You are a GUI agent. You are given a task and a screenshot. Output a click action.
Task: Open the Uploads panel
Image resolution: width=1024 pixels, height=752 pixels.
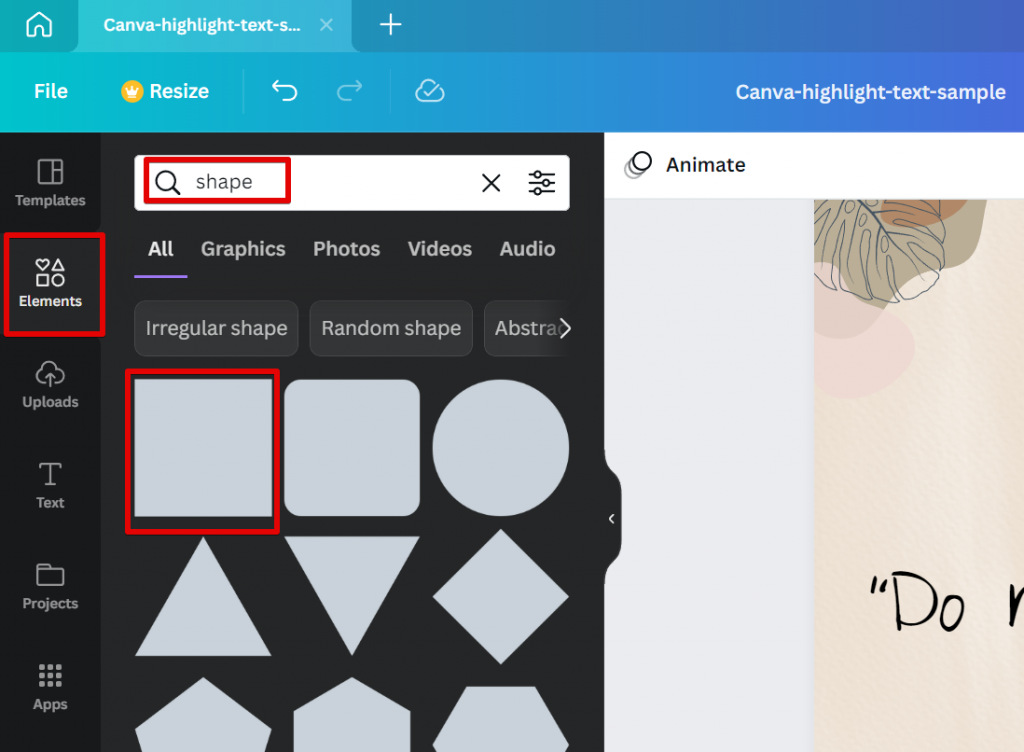pos(49,385)
